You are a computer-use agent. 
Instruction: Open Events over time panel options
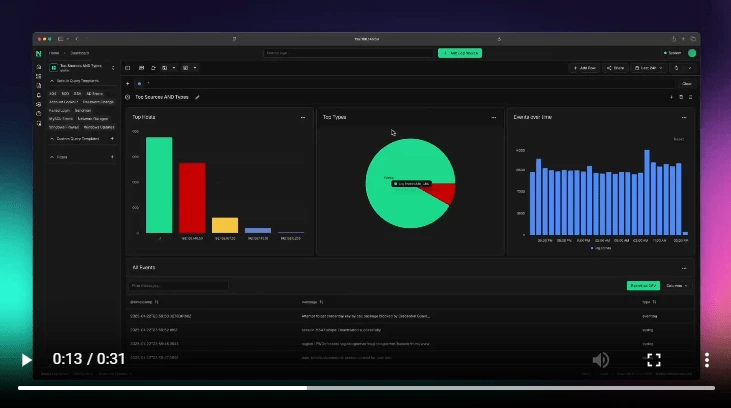pyautogui.click(x=683, y=117)
